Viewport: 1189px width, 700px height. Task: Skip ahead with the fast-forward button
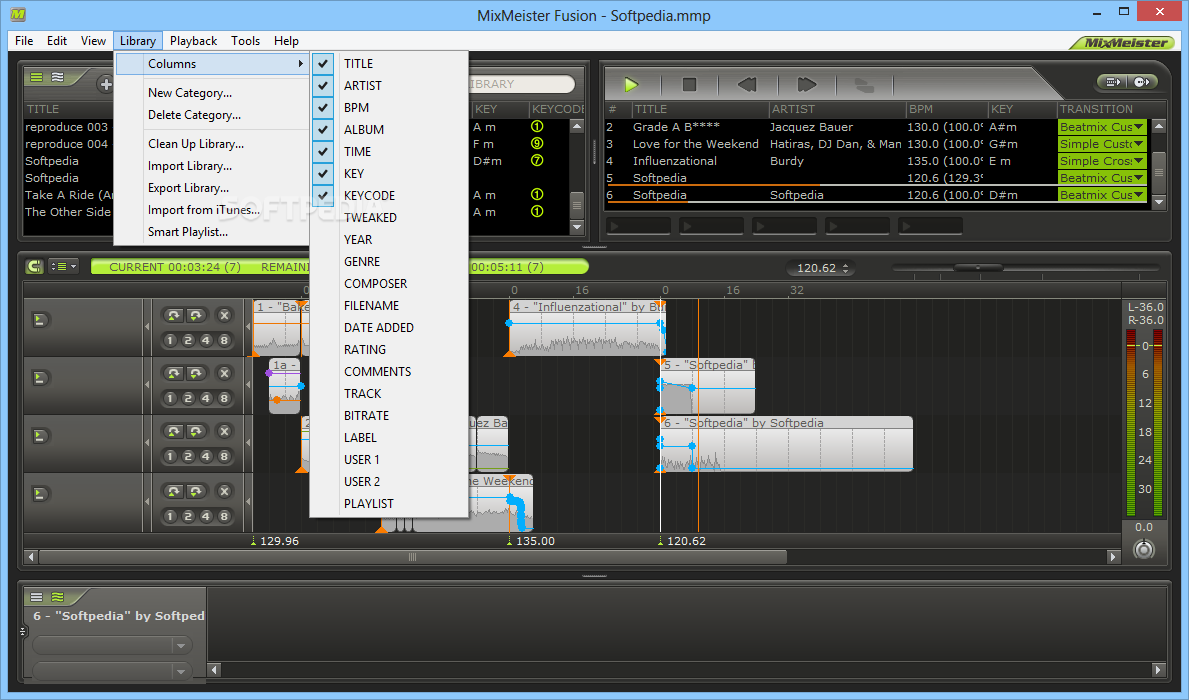[807, 84]
